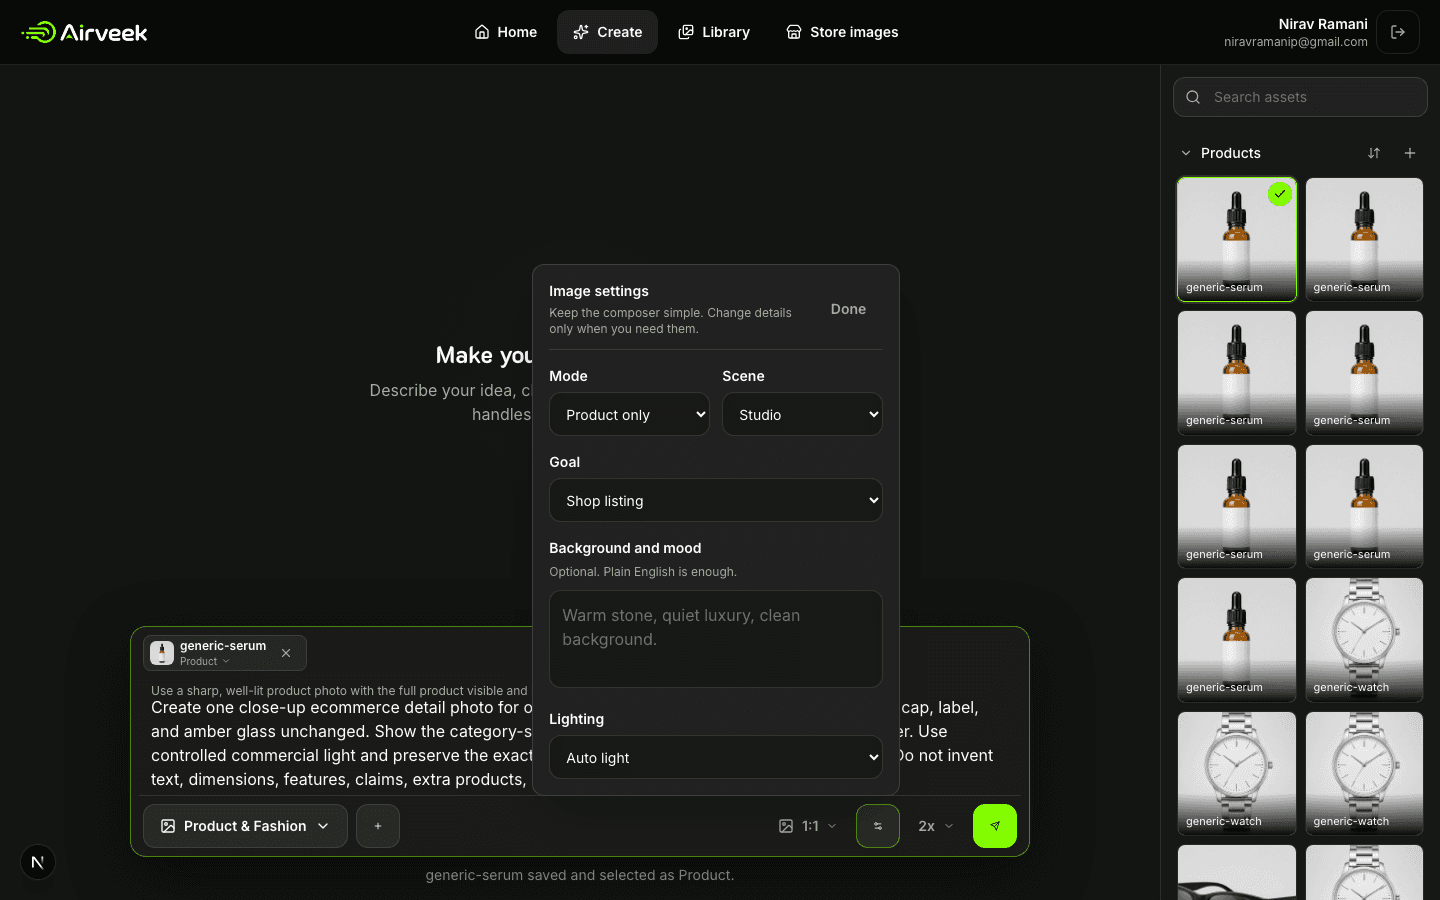1440x900 pixels.
Task: Select the checked generic-serum thumbnail
Action: (x=1237, y=239)
